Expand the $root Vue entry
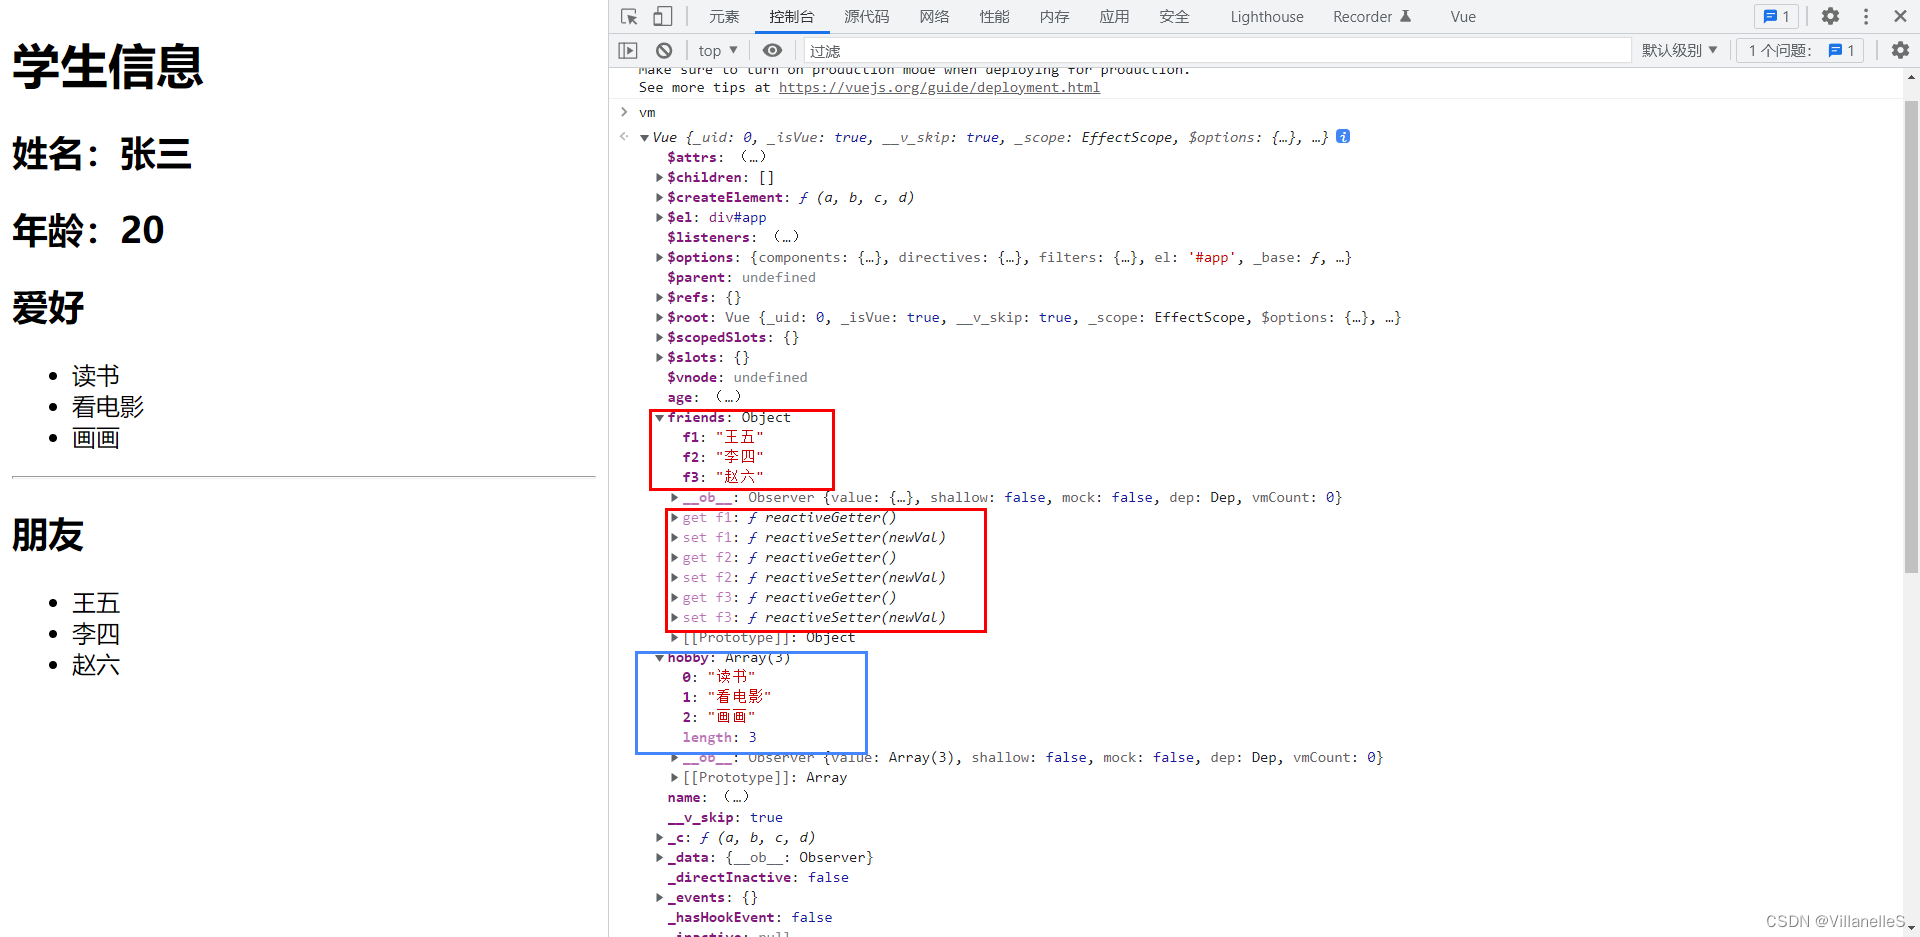 (x=659, y=318)
